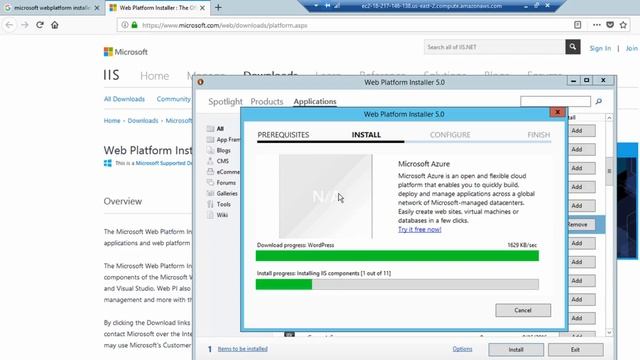Image resolution: width=640 pixels, height=360 pixels.
Task: Reload the page with the refresh icon
Action: tap(40, 25)
